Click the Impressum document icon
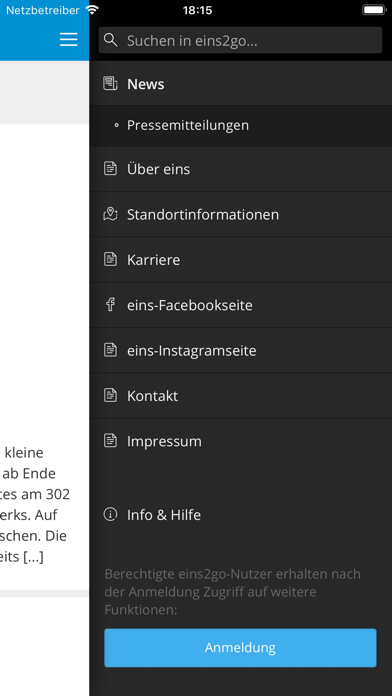Viewport: 392px width, 696px height. pos(110,440)
